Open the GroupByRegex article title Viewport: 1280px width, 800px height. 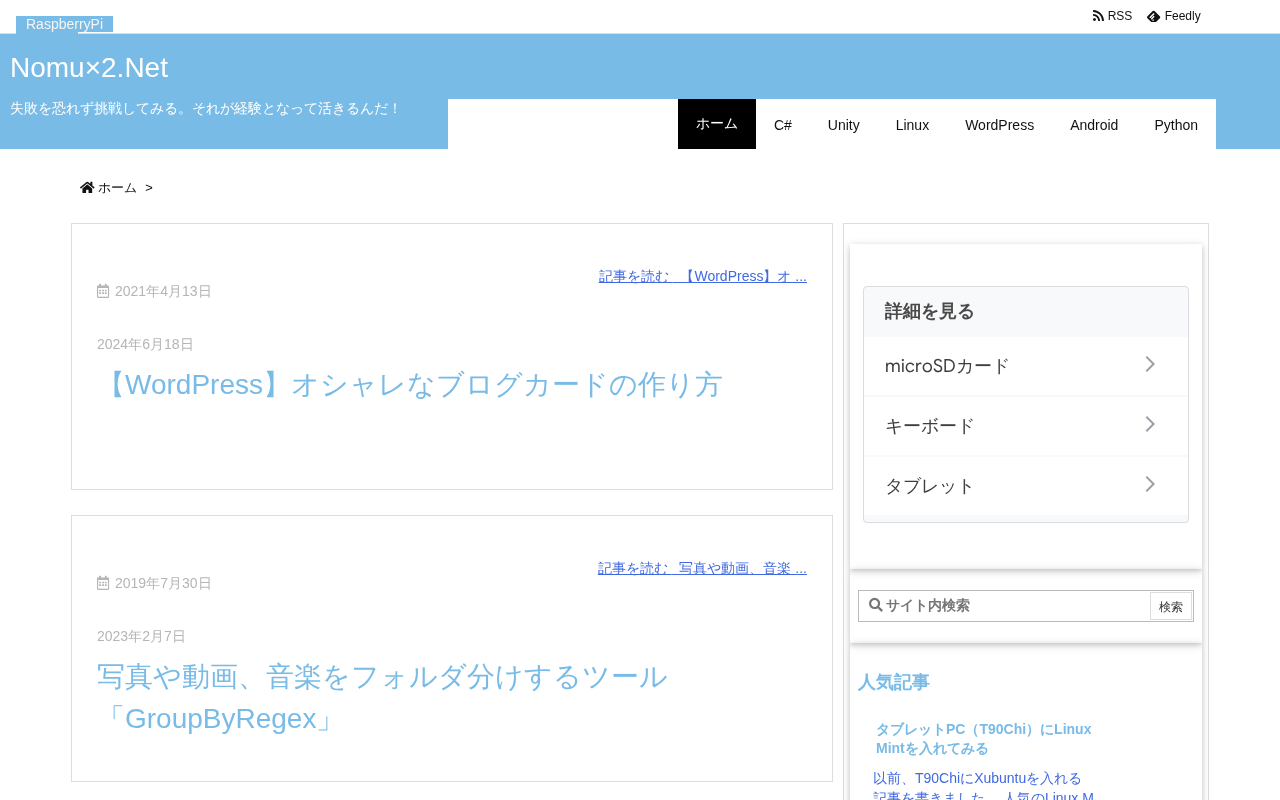pyautogui.click(x=383, y=698)
